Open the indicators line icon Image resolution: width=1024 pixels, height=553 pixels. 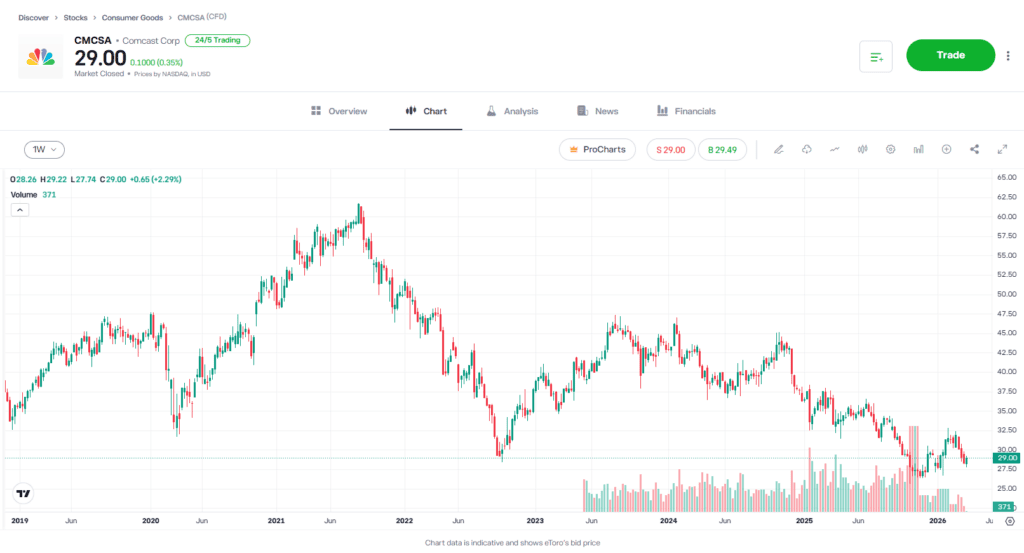pyautogui.click(x=834, y=149)
